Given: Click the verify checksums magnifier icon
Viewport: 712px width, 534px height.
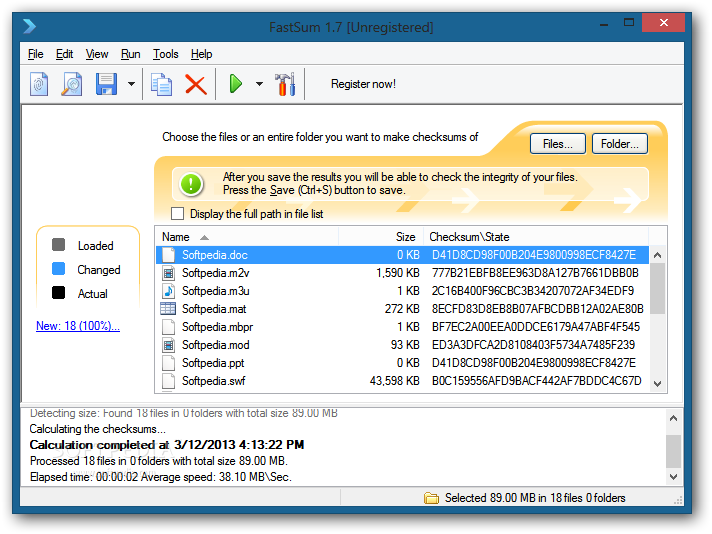Looking at the screenshot, I should tap(72, 84).
